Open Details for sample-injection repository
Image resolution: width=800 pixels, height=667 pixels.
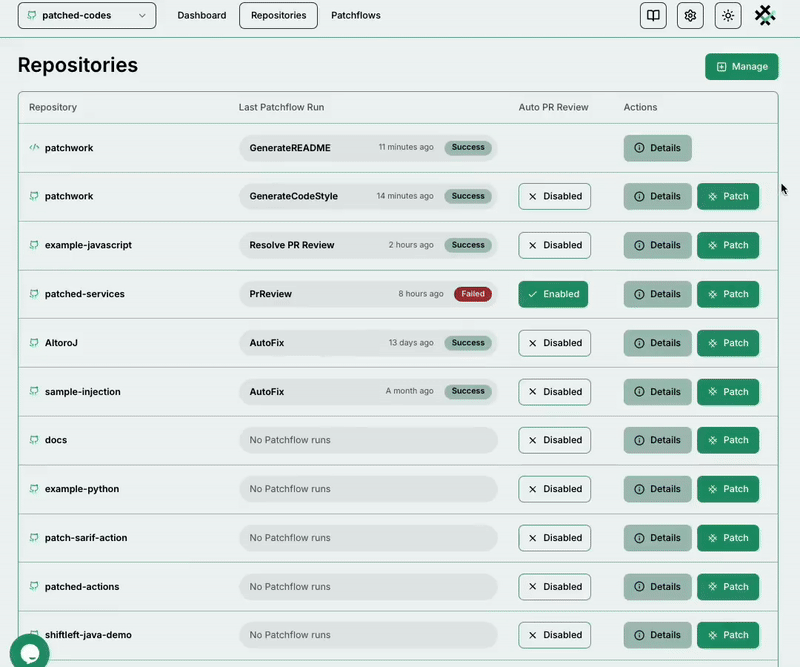point(657,392)
